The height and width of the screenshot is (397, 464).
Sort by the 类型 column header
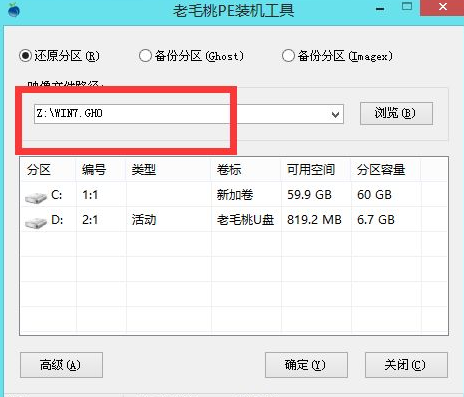(169, 170)
